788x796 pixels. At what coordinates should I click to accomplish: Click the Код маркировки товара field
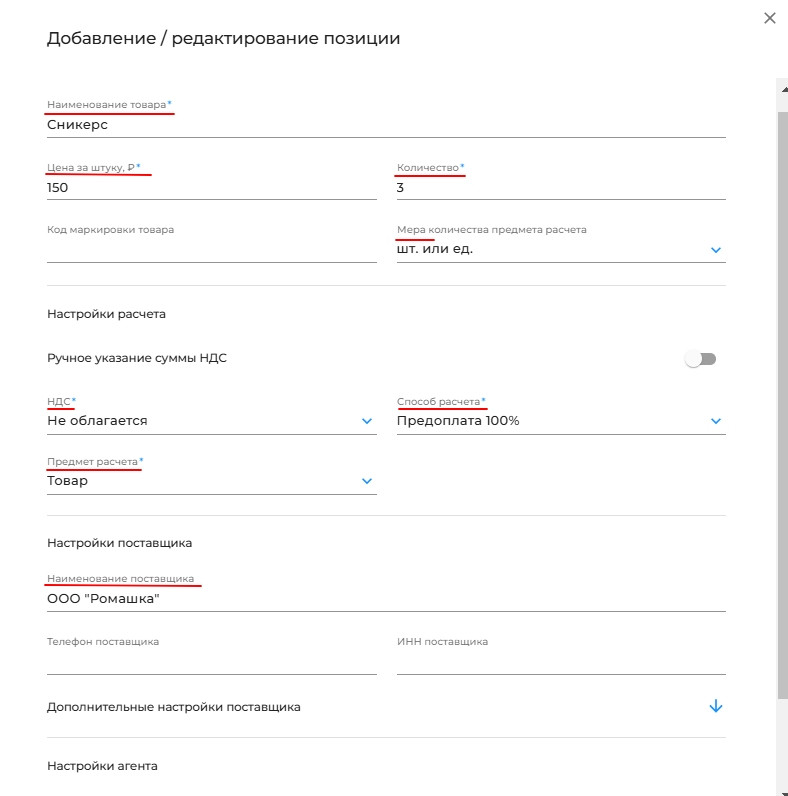(212, 250)
